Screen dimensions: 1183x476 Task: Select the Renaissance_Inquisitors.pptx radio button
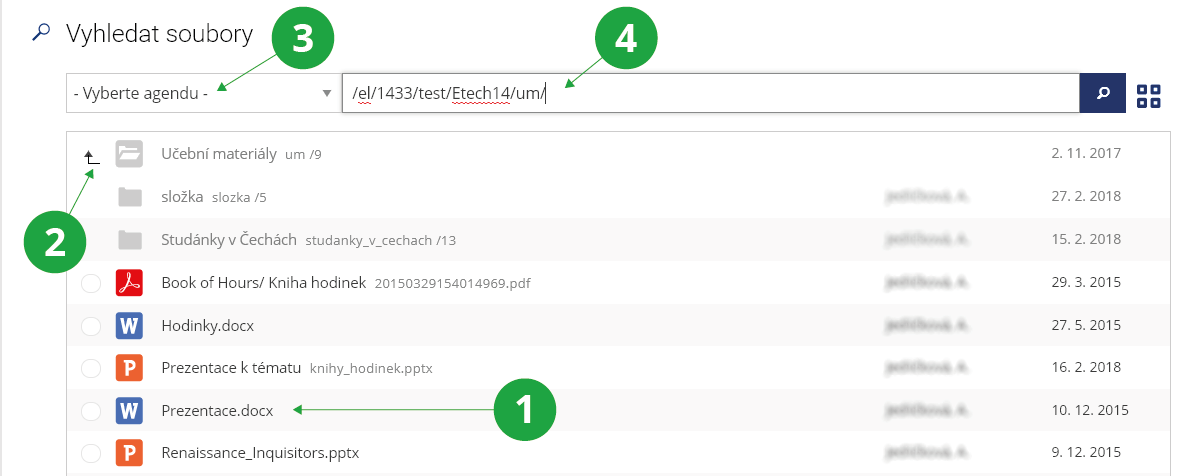[91, 453]
